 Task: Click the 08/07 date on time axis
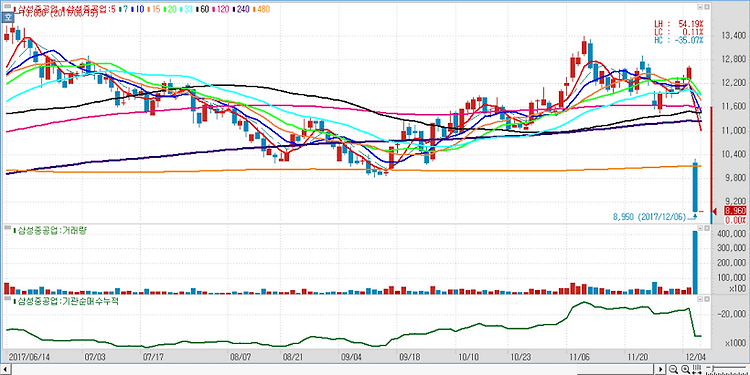[x=241, y=357]
